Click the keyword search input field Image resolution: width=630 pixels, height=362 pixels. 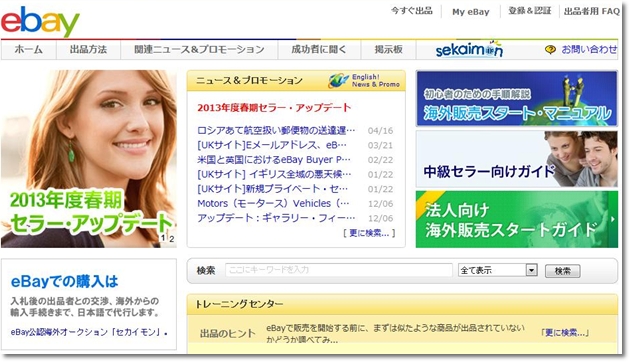(339, 270)
